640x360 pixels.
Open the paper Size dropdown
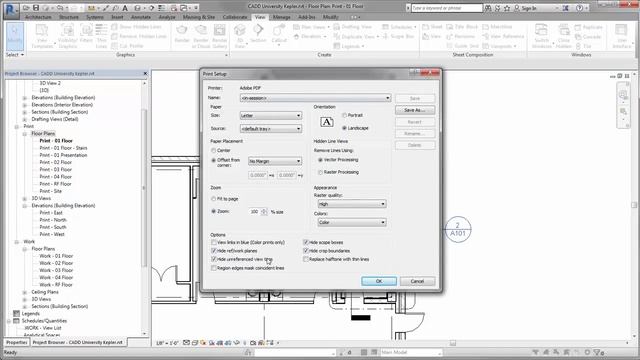pos(271,116)
